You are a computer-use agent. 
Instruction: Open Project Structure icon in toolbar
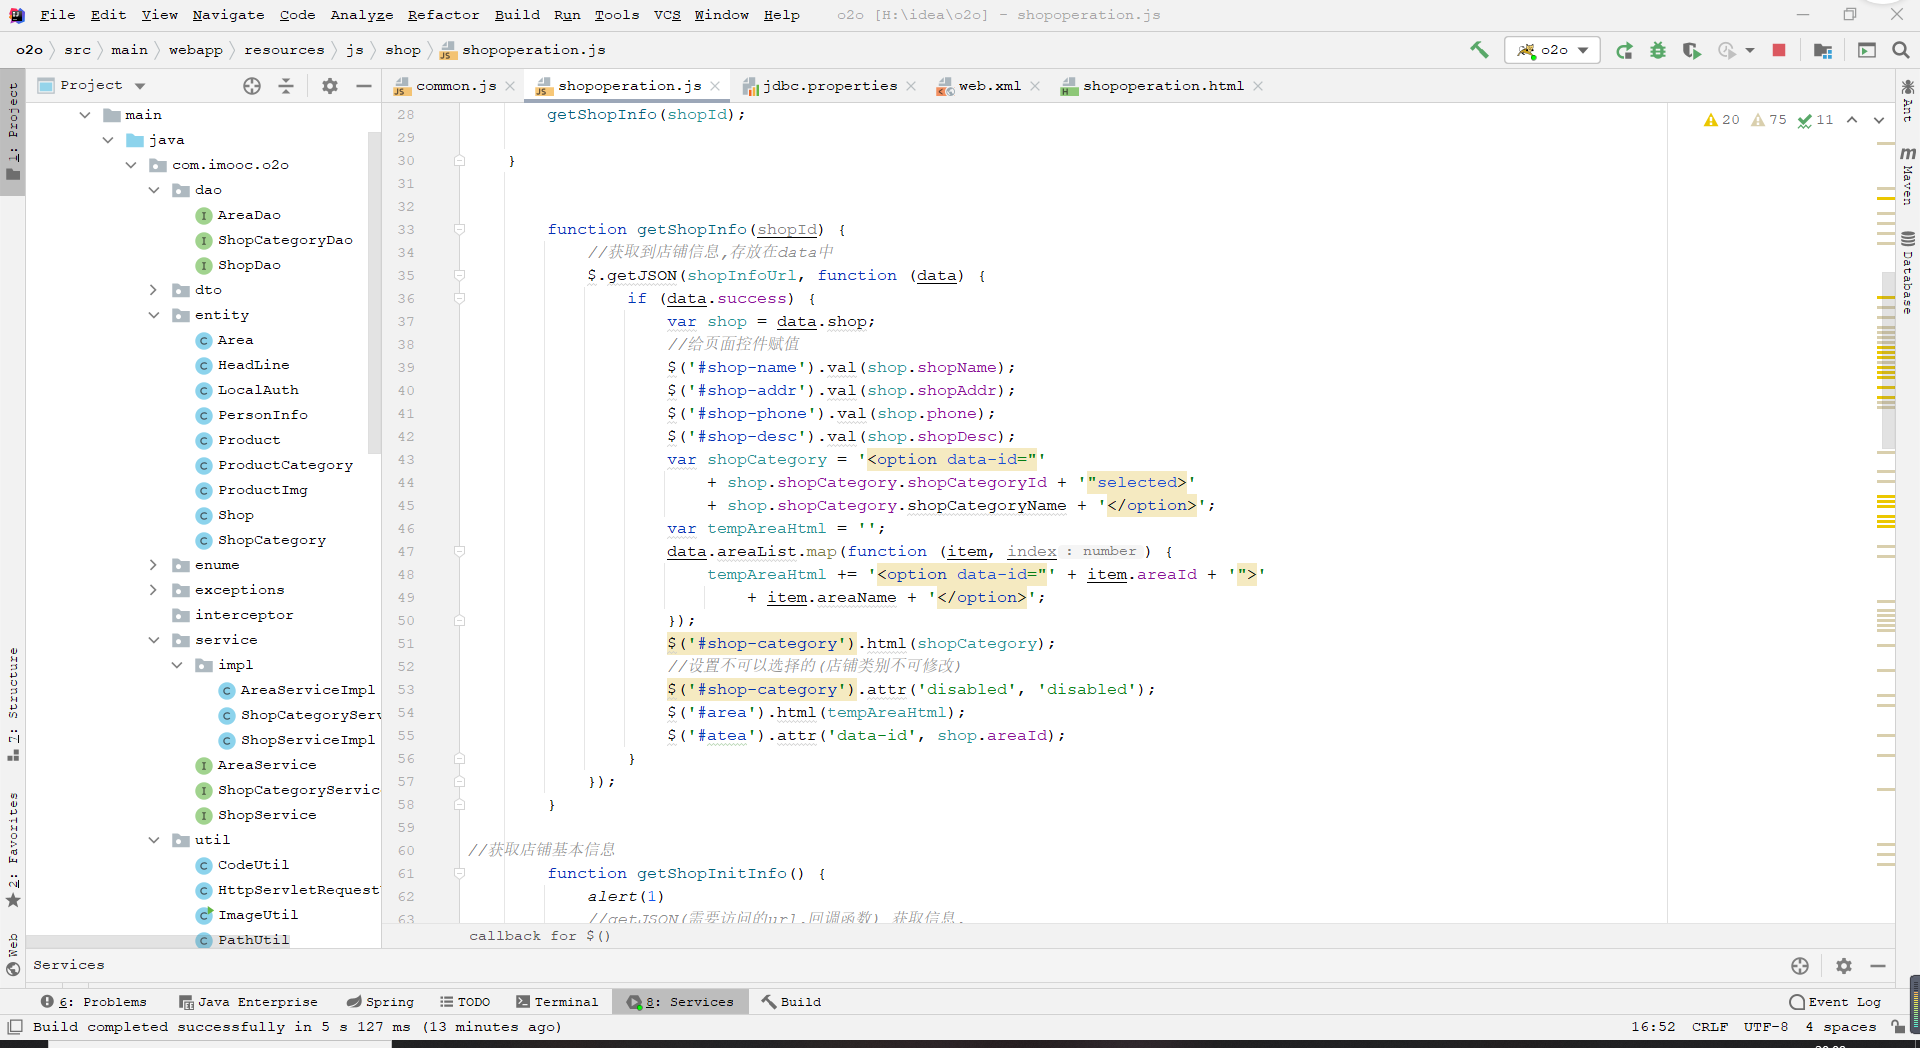coord(1822,50)
